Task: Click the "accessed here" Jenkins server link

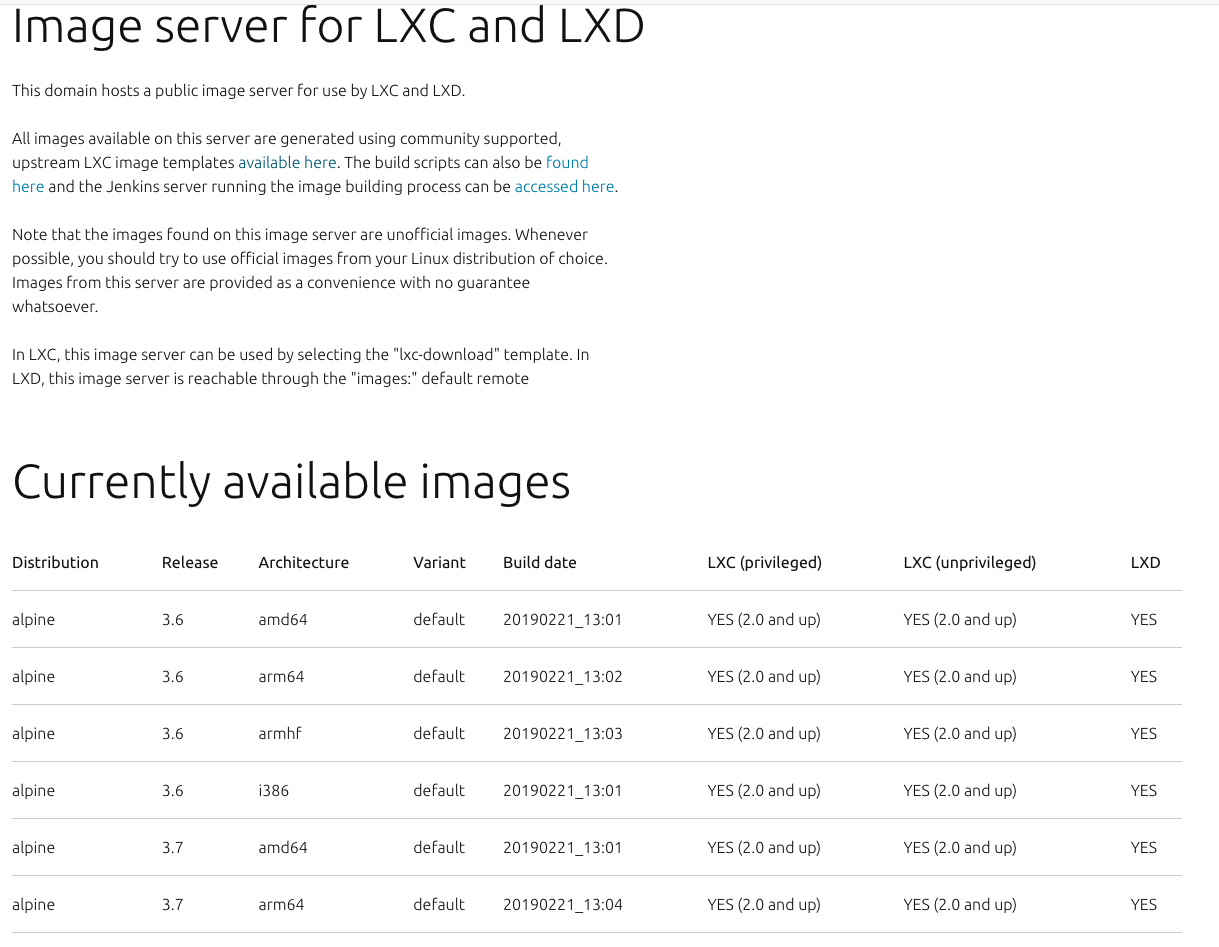Action: click(x=564, y=186)
